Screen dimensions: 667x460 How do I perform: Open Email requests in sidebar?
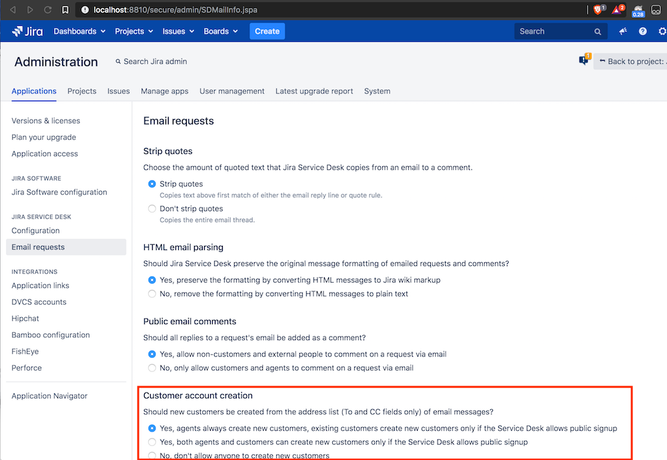coord(66,247)
